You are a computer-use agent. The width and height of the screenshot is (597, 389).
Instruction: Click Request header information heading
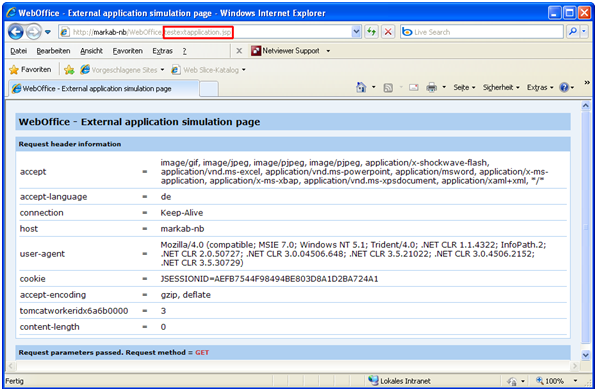70,144
